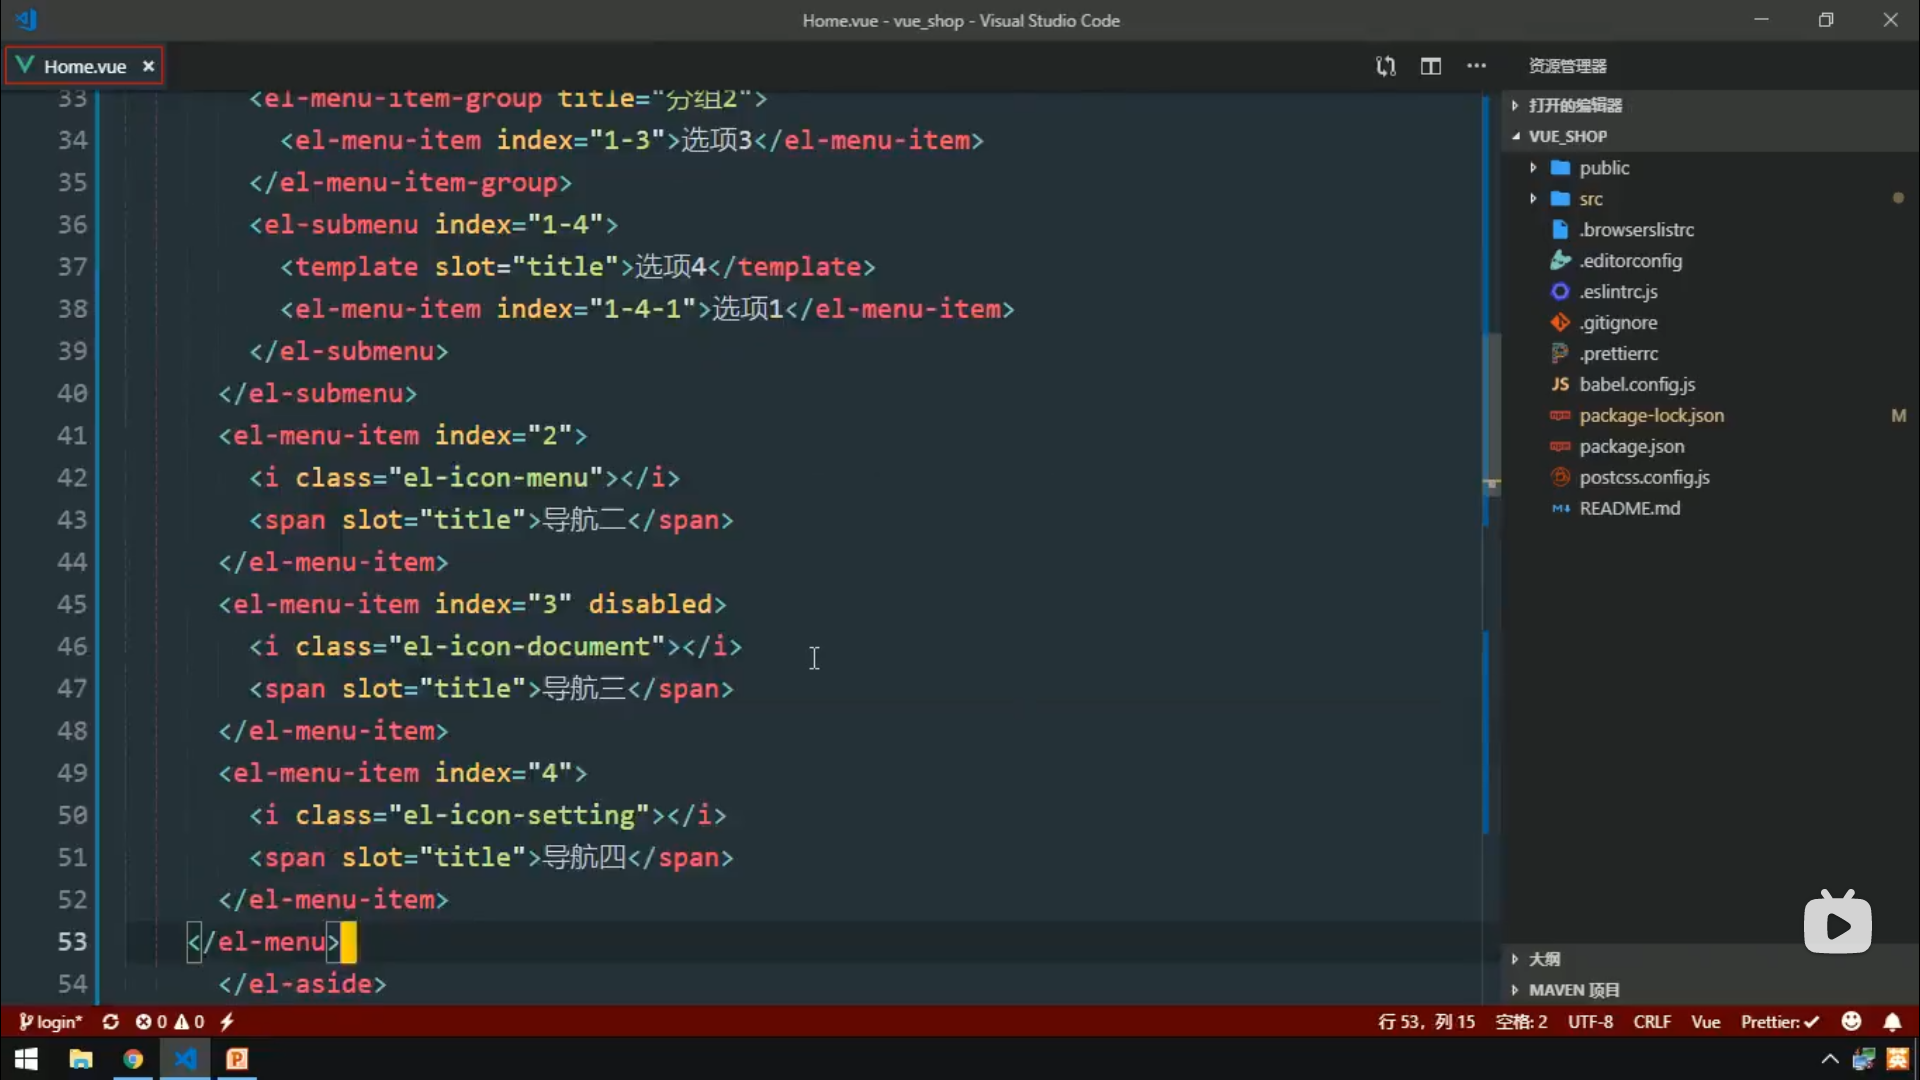The image size is (1920, 1080).
Task: Collapse the VUE_SHOP root folder
Action: pyautogui.click(x=1710, y=136)
